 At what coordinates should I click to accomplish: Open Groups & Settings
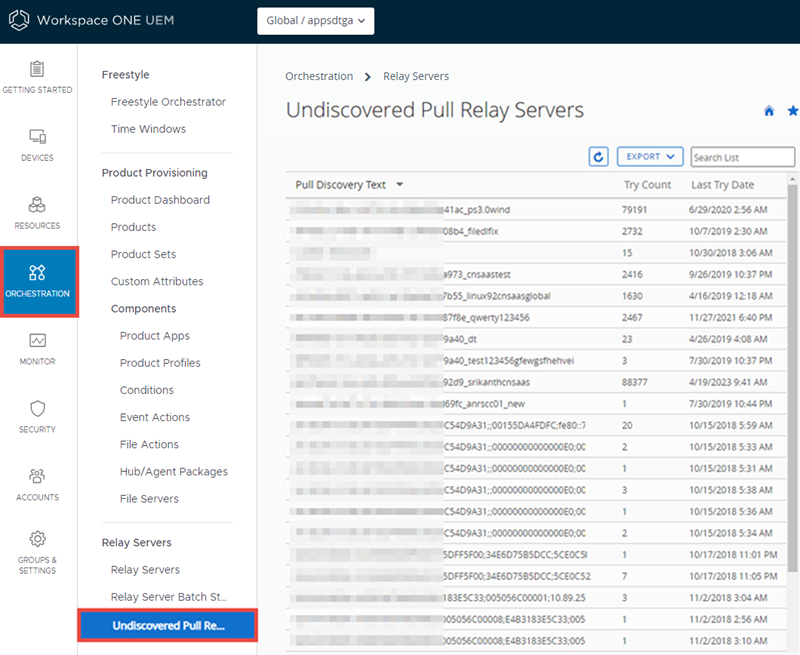(37, 552)
